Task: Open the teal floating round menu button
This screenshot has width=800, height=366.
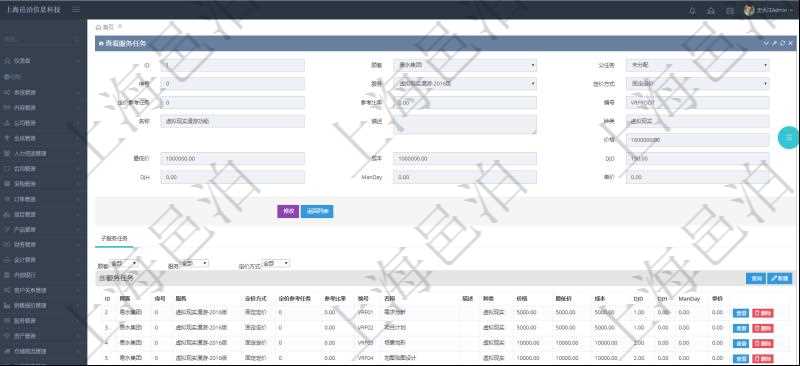Action: 788,138
